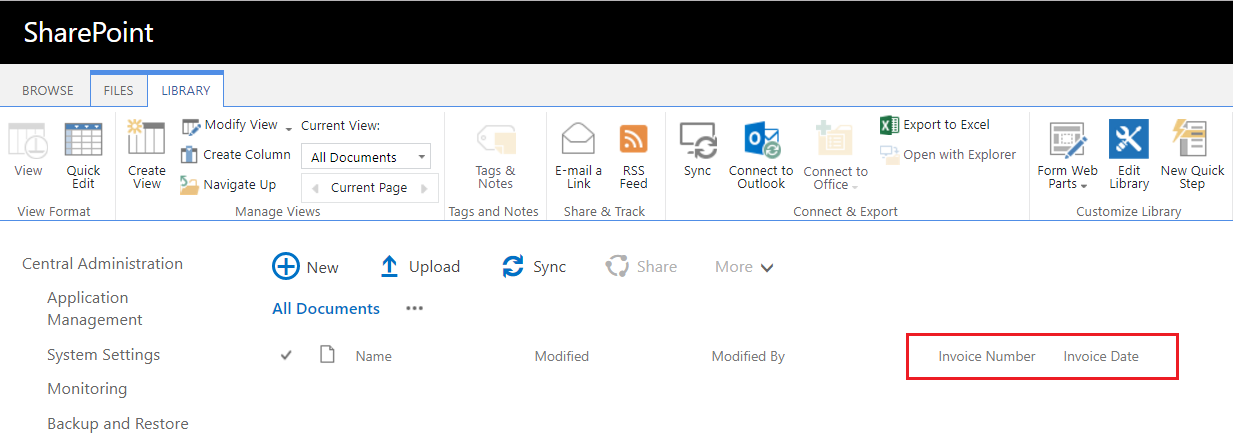Switch to the FILES tab
Image resolution: width=1233 pixels, height=443 pixels.
tap(119, 90)
